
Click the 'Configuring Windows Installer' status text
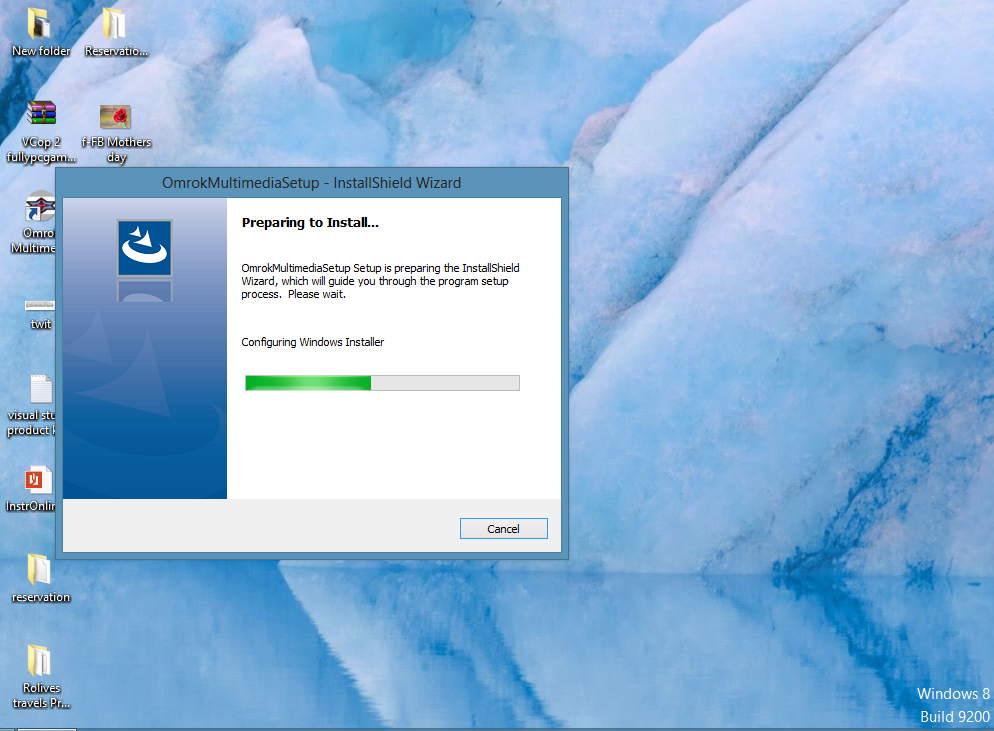[313, 342]
